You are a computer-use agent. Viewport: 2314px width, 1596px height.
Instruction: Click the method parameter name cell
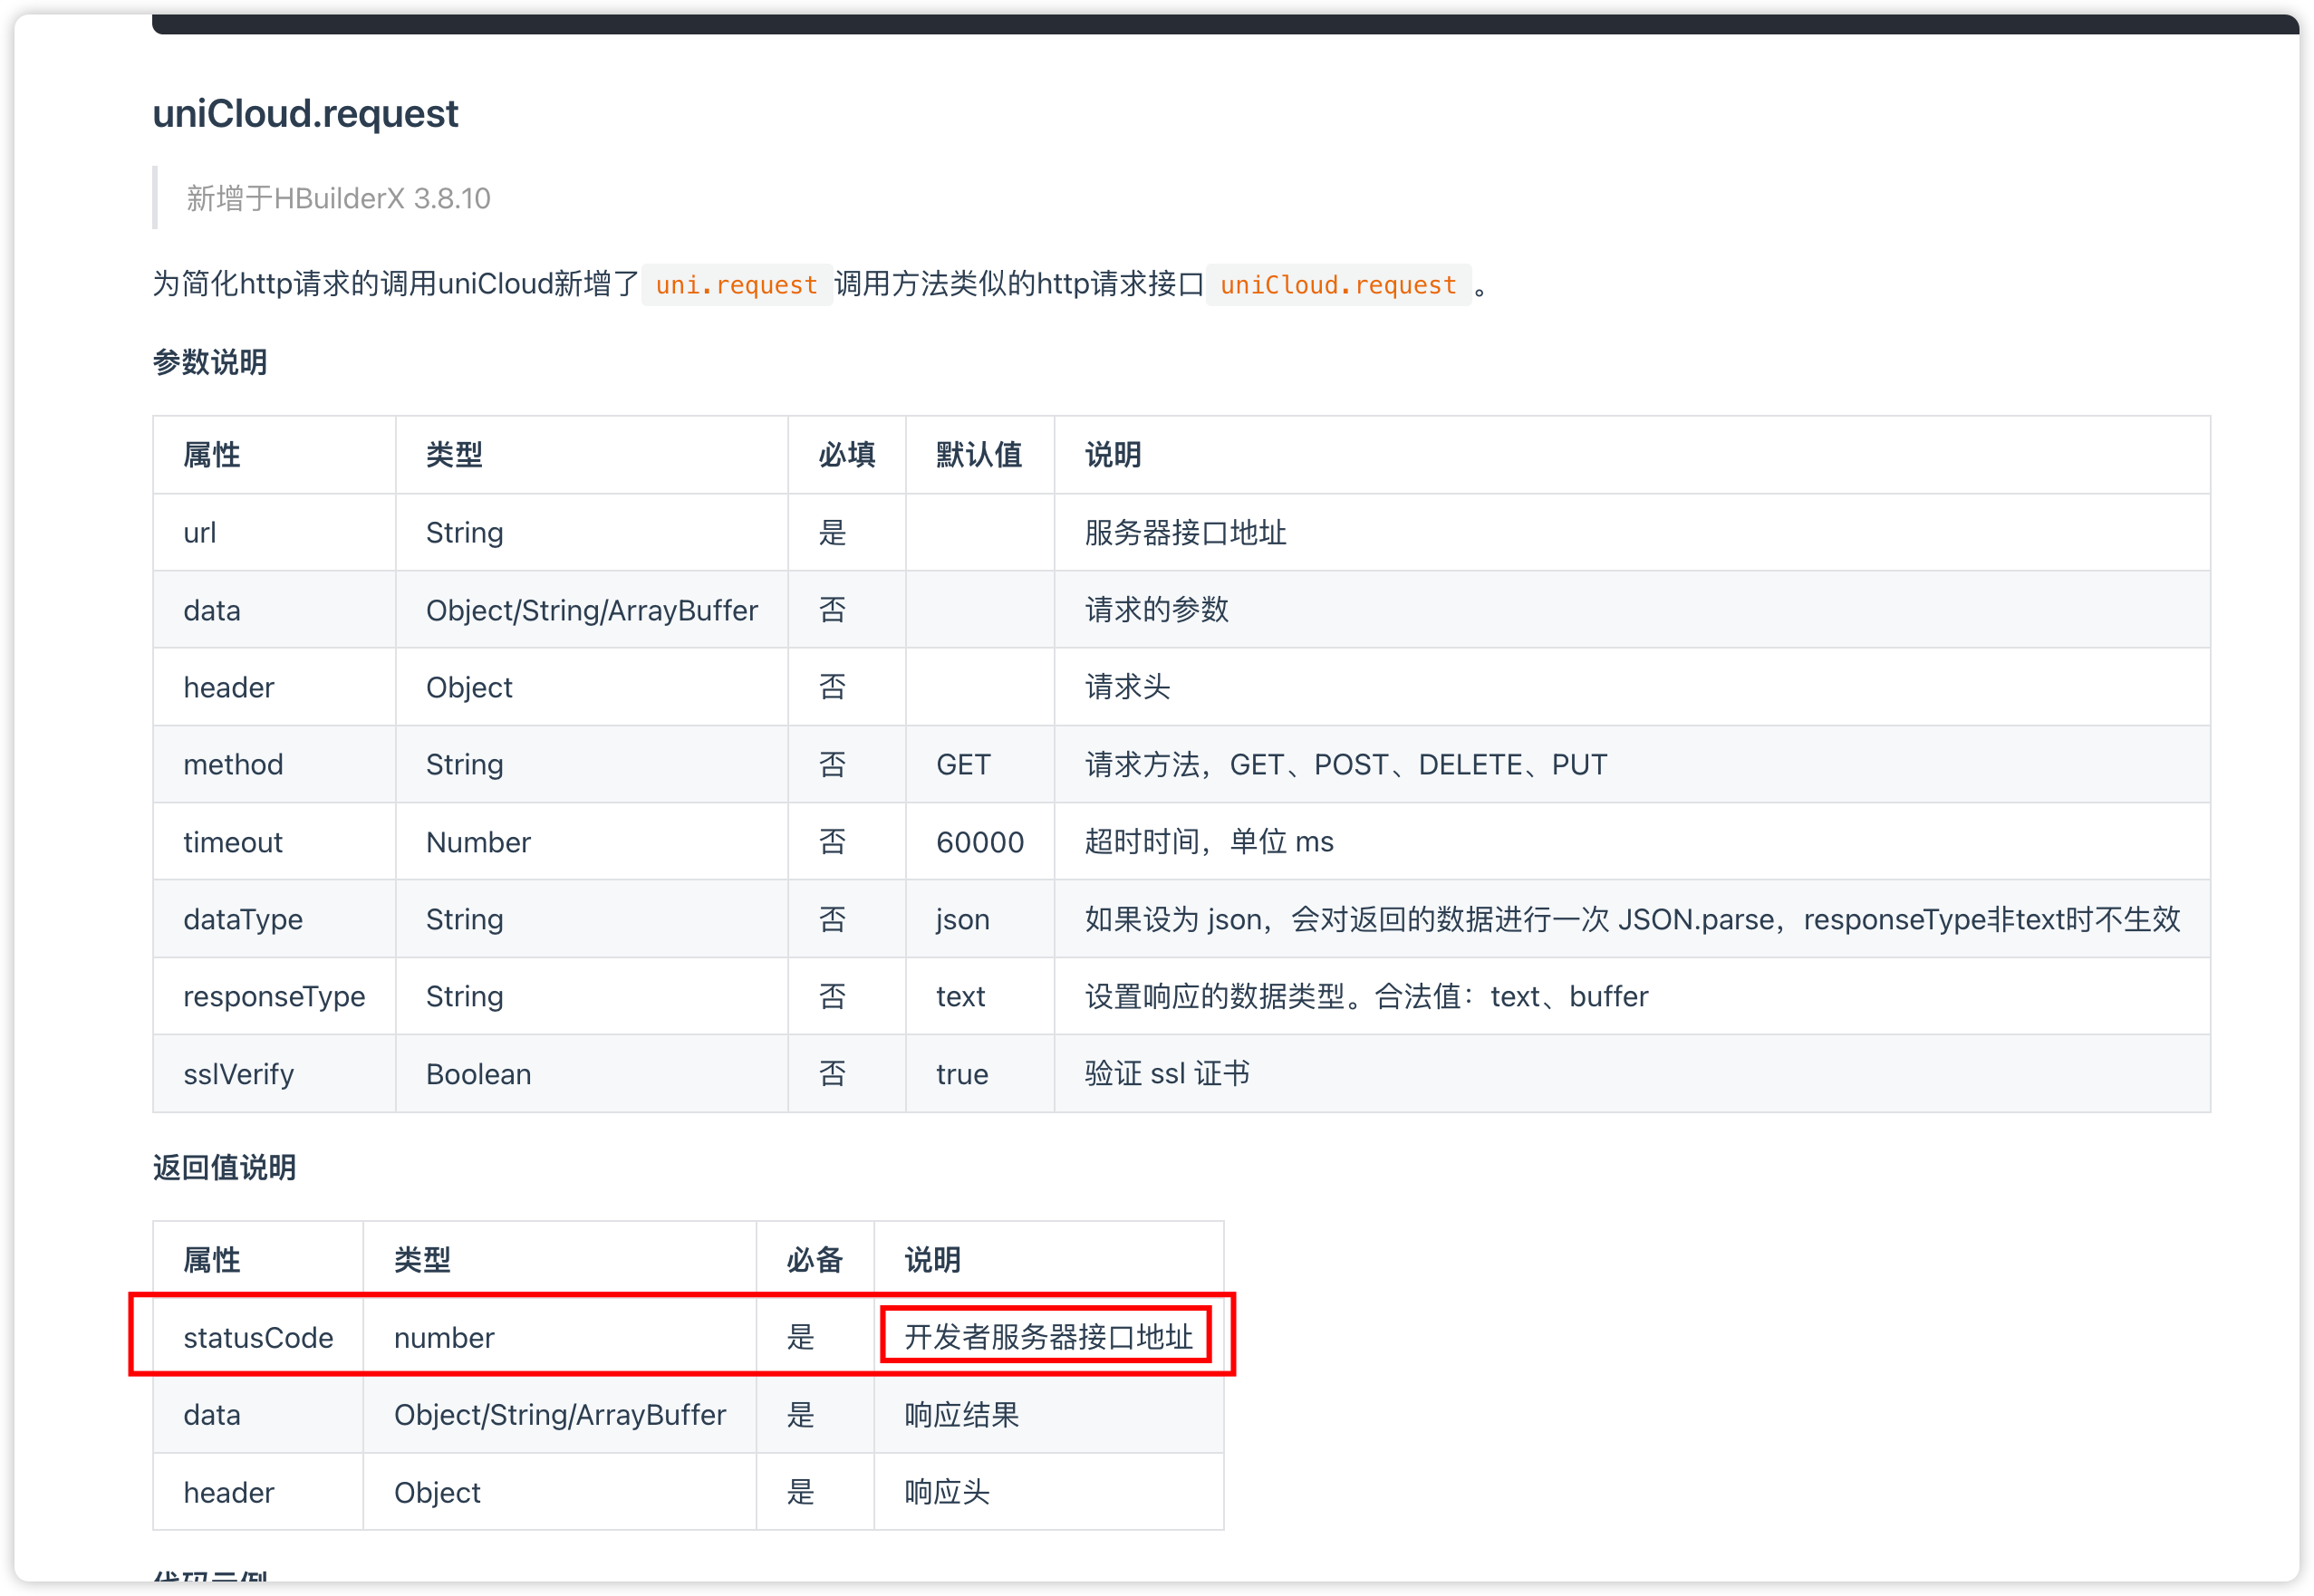tap(233, 764)
